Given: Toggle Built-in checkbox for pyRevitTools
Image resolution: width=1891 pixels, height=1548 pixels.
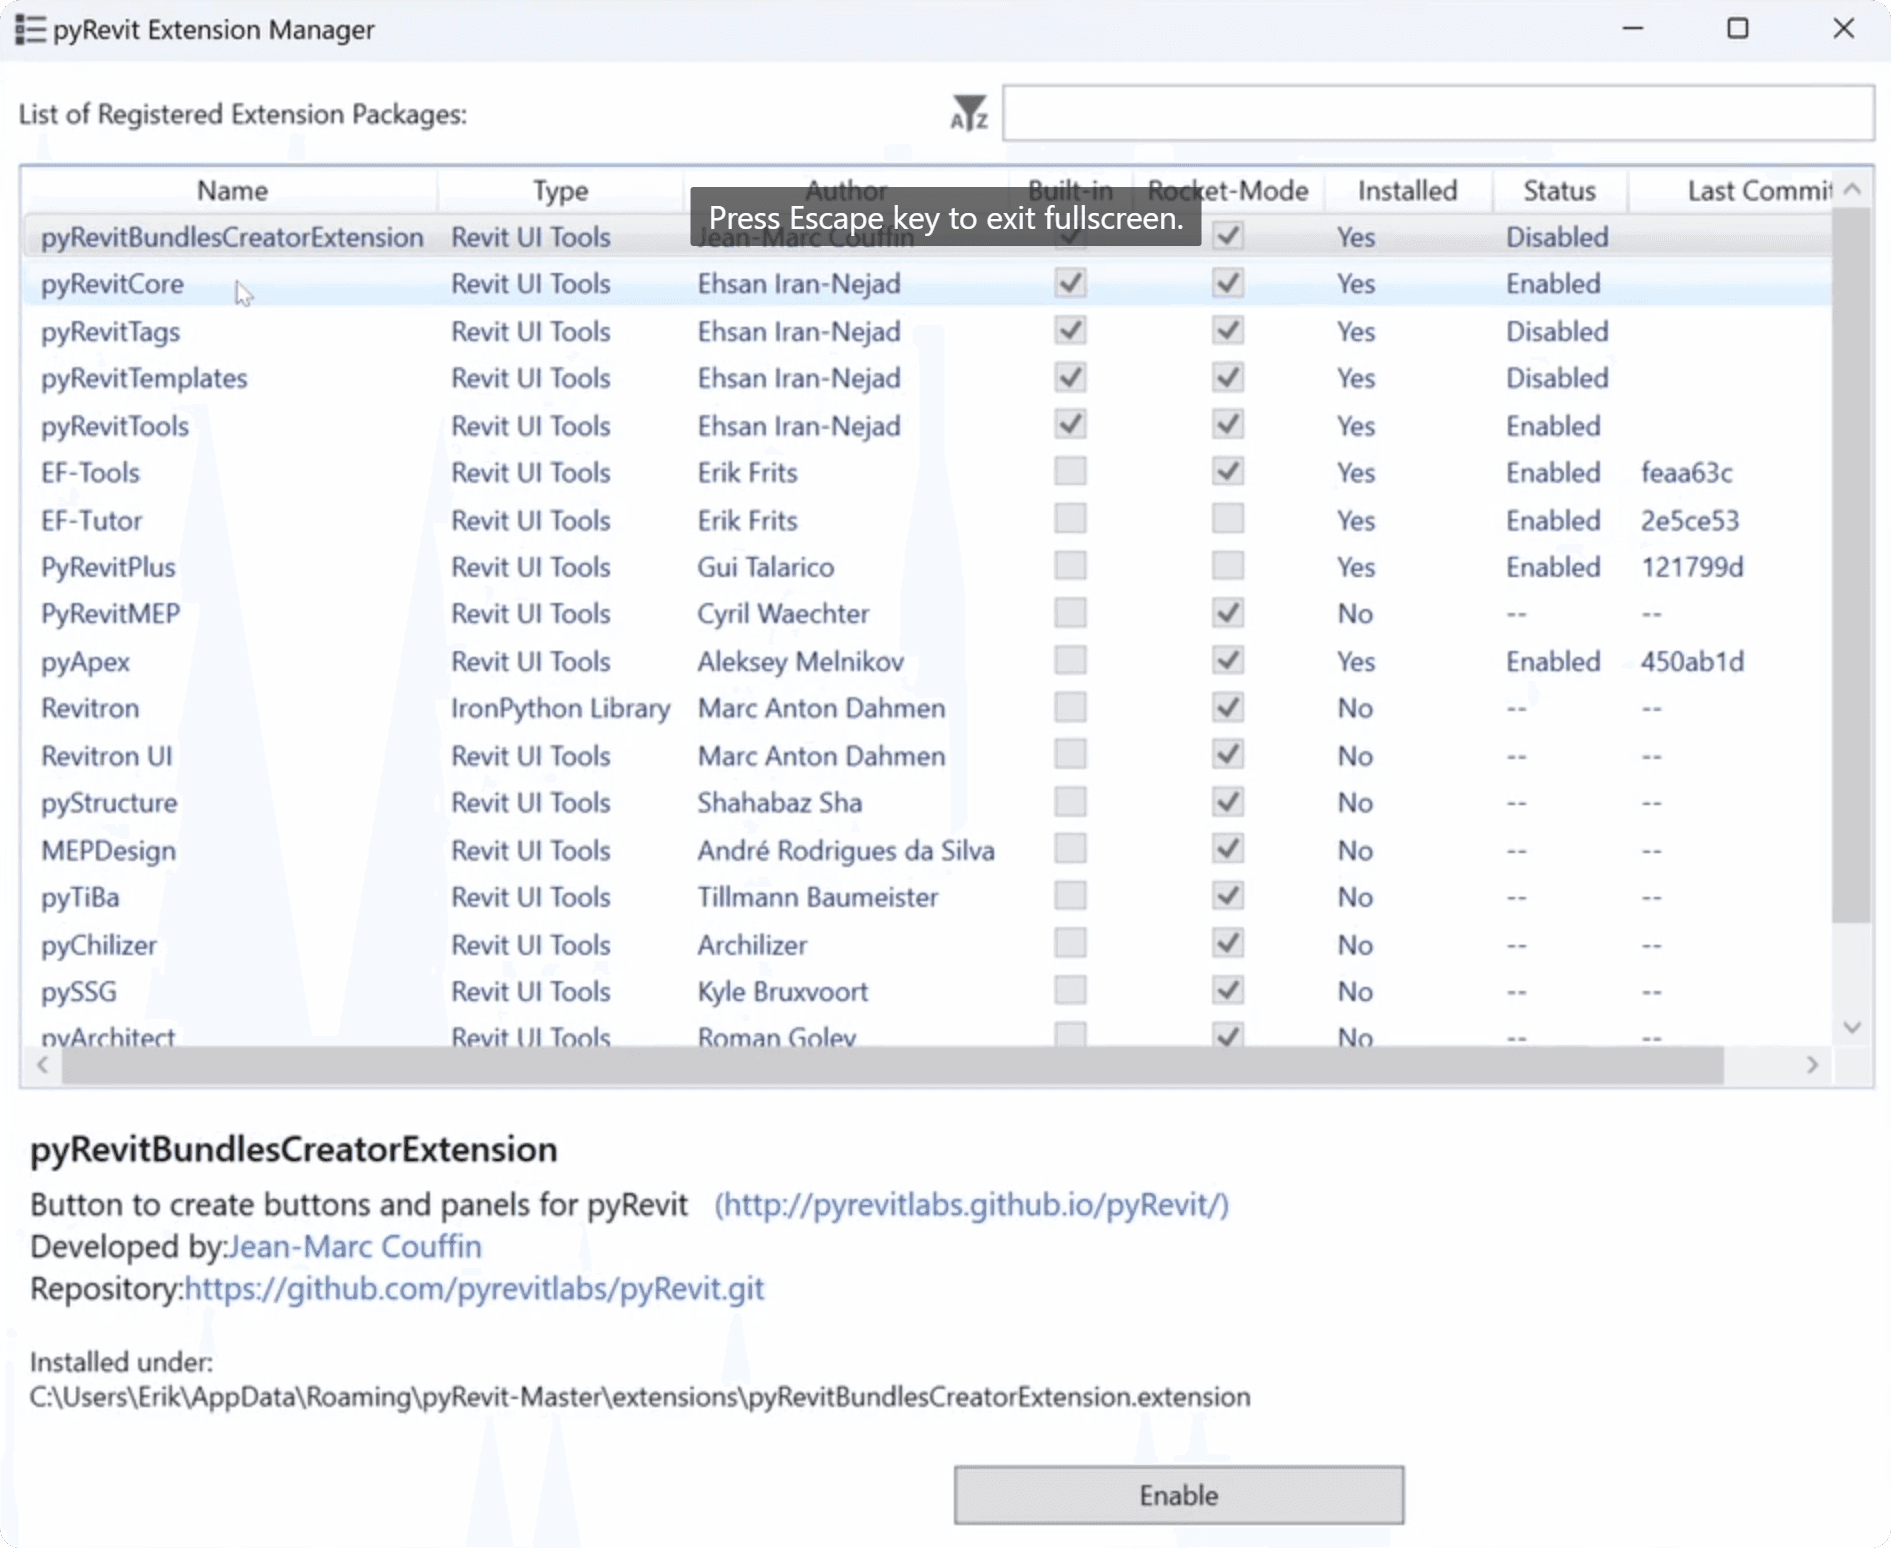Looking at the screenshot, I should tap(1070, 425).
